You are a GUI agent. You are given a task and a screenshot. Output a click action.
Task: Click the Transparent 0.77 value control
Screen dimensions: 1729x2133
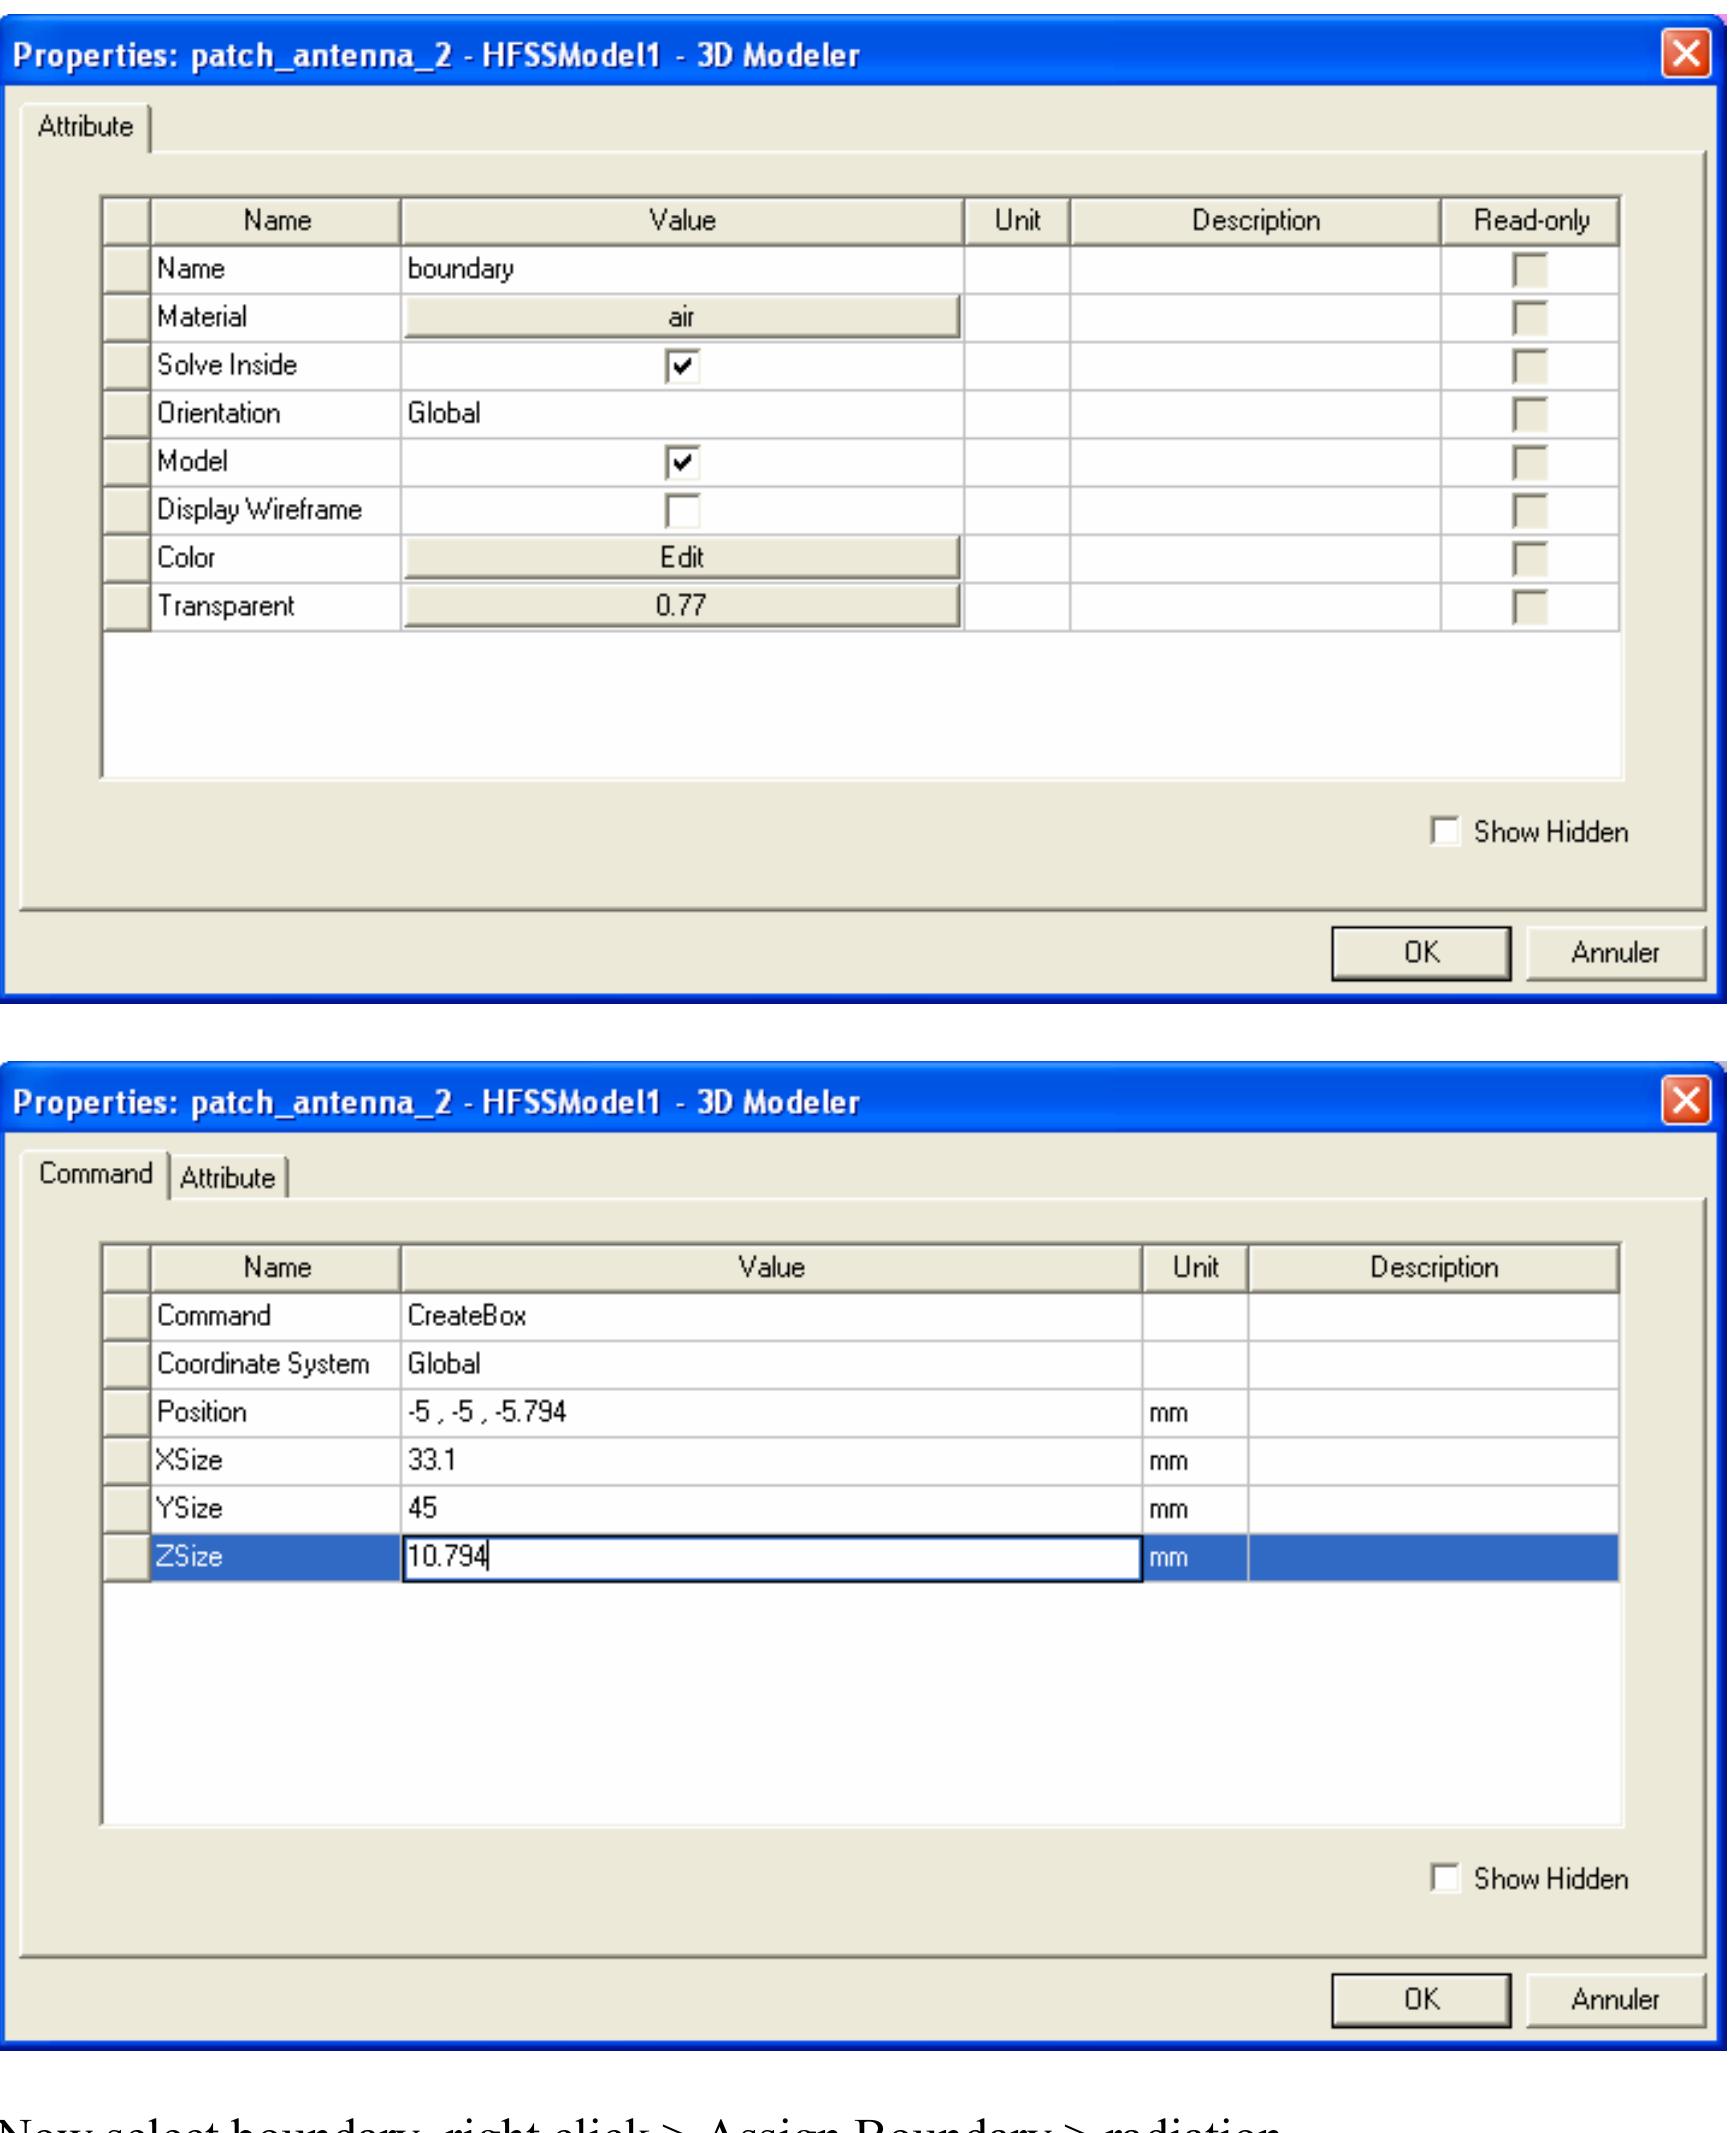683,605
